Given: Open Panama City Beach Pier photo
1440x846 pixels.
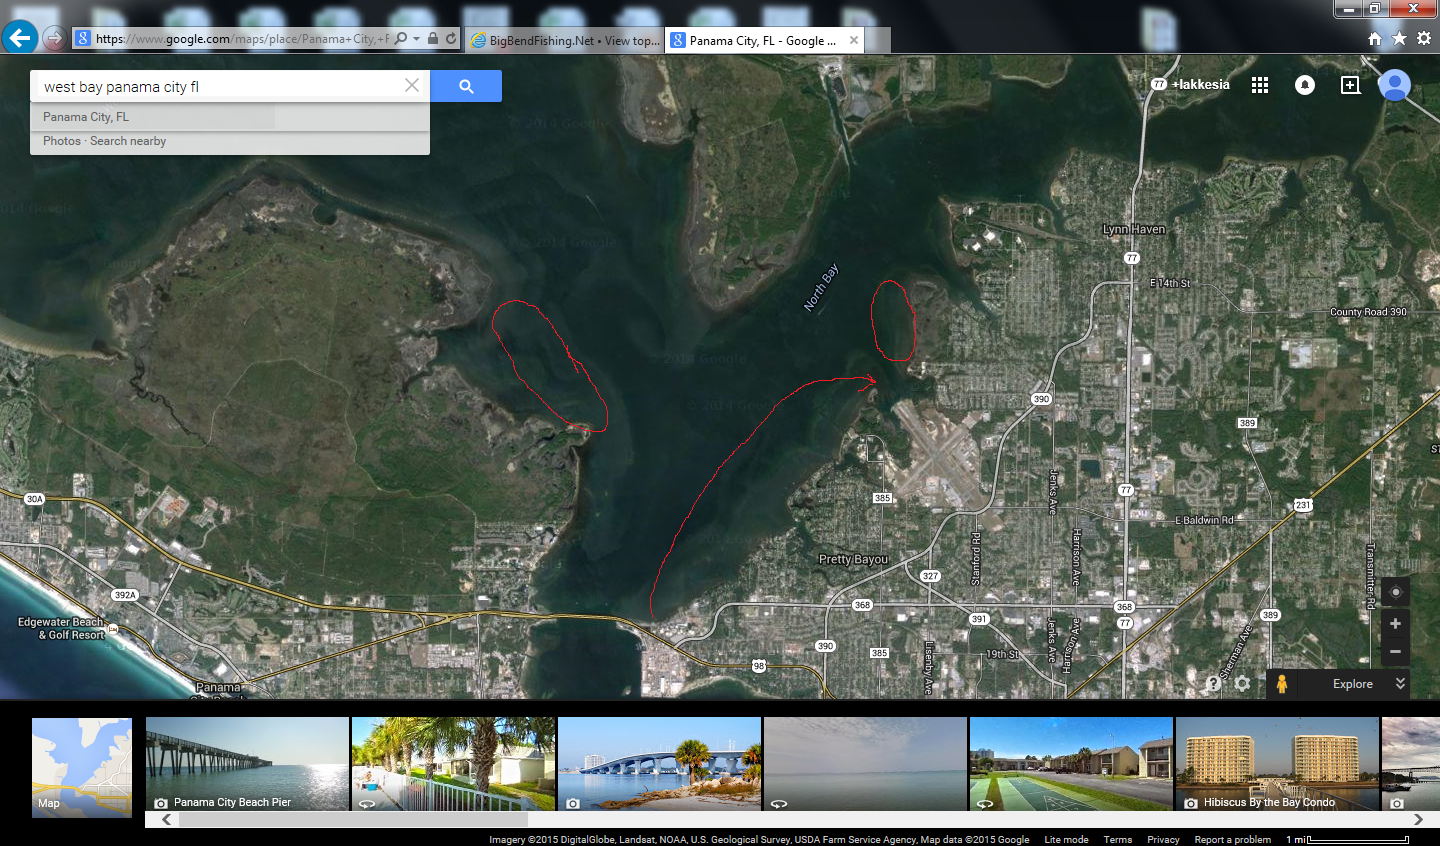Looking at the screenshot, I should click(247, 764).
